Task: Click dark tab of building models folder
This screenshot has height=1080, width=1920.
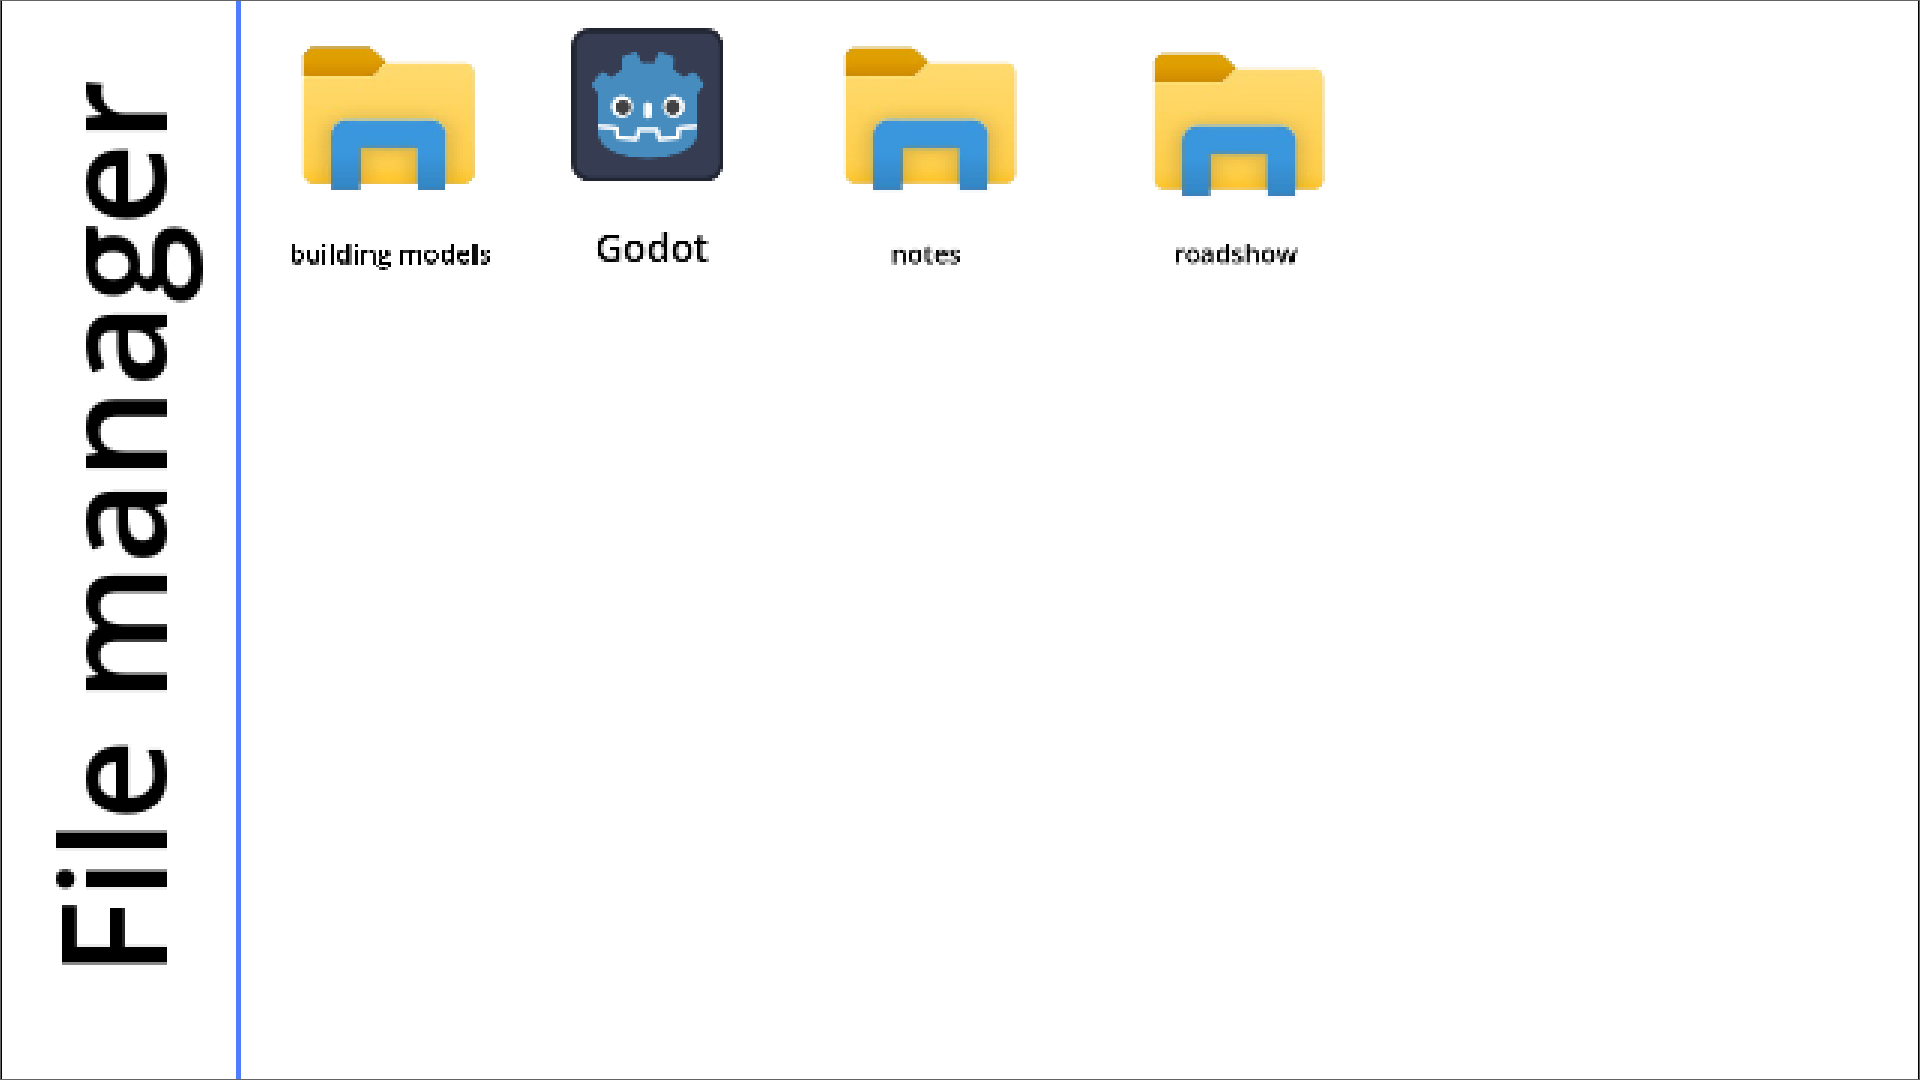Action: [340, 61]
